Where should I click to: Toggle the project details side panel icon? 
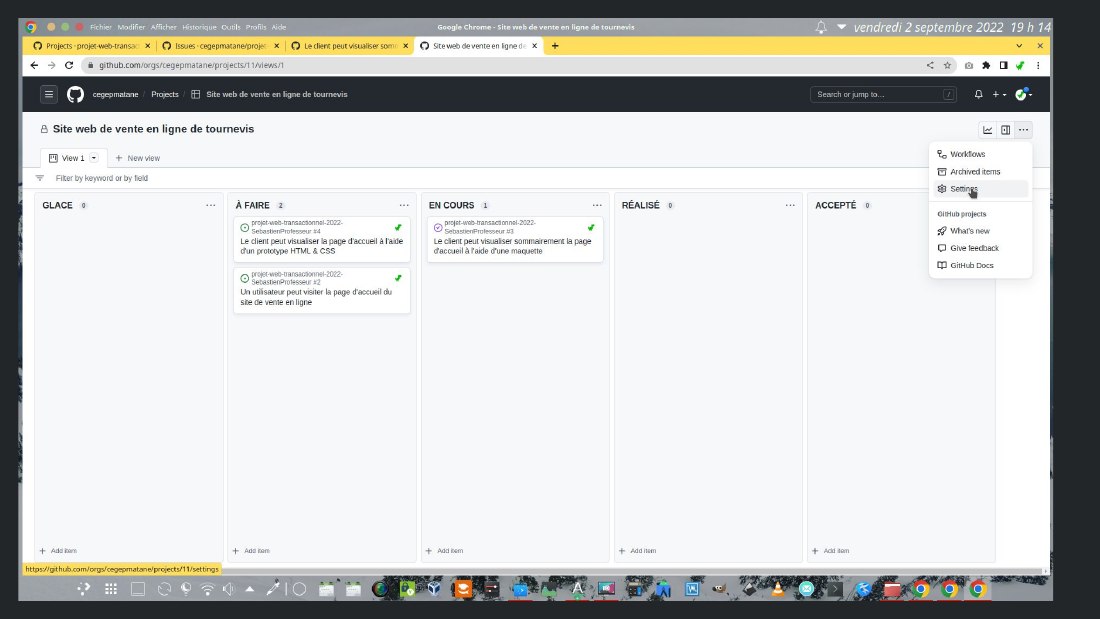(1006, 130)
